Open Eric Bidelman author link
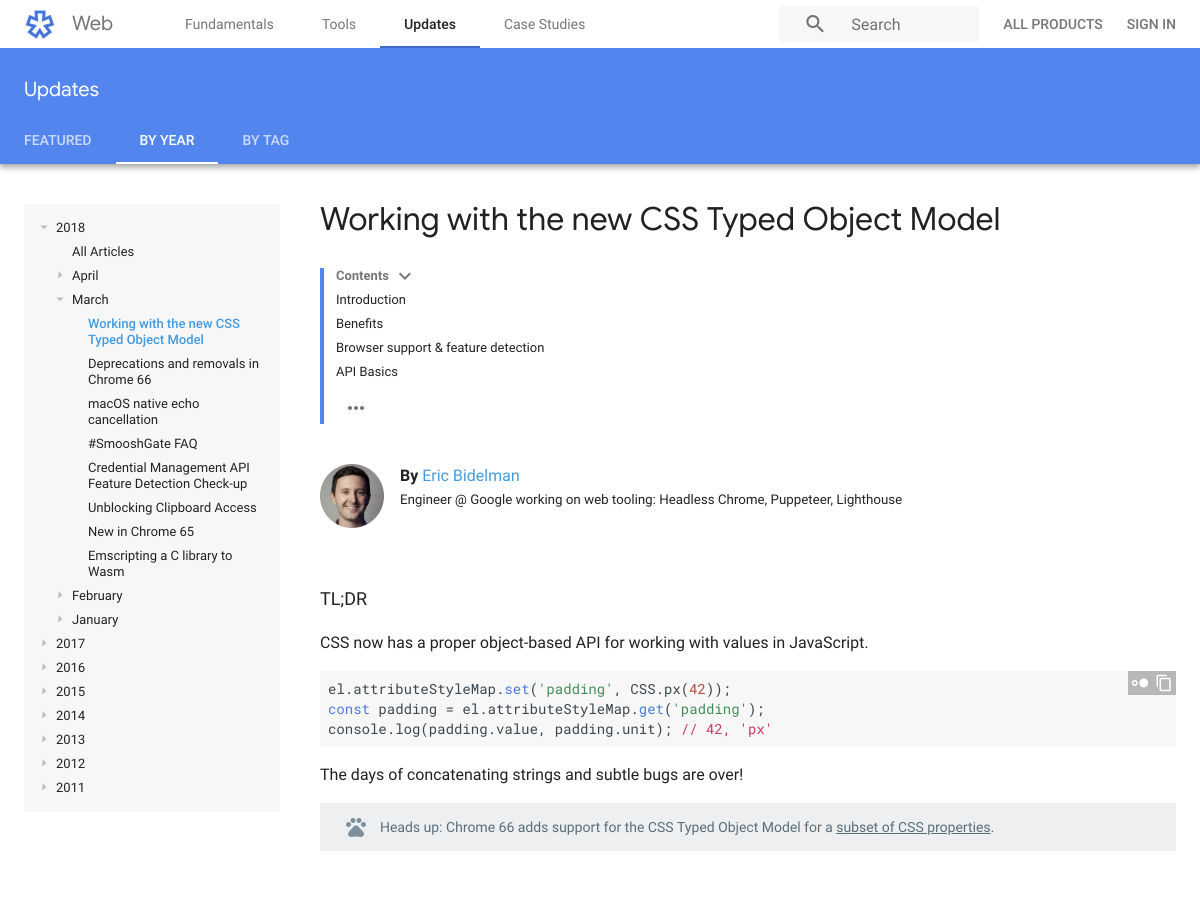Screen dimensions: 1200x900 click(x=471, y=476)
